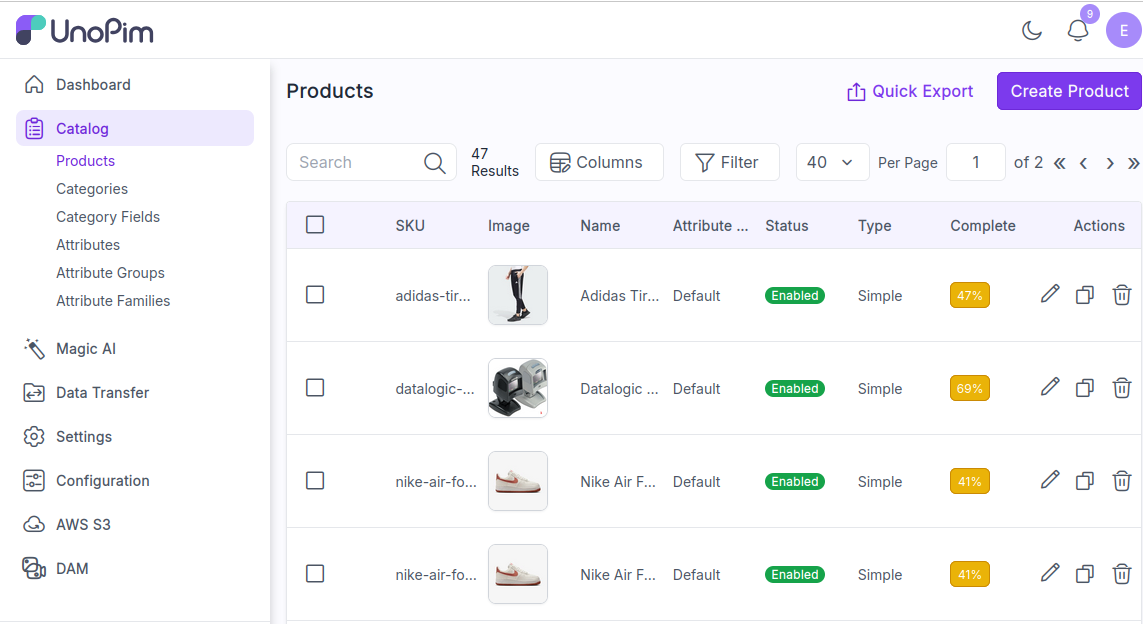Click Create Product button

(1069, 91)
